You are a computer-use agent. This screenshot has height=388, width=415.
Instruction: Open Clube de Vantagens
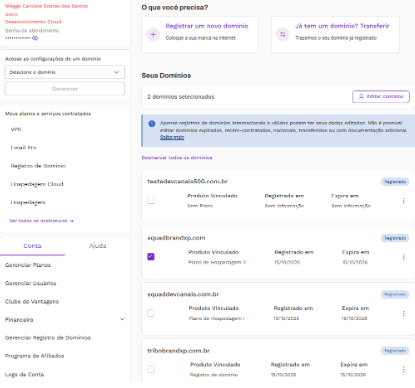32,301
